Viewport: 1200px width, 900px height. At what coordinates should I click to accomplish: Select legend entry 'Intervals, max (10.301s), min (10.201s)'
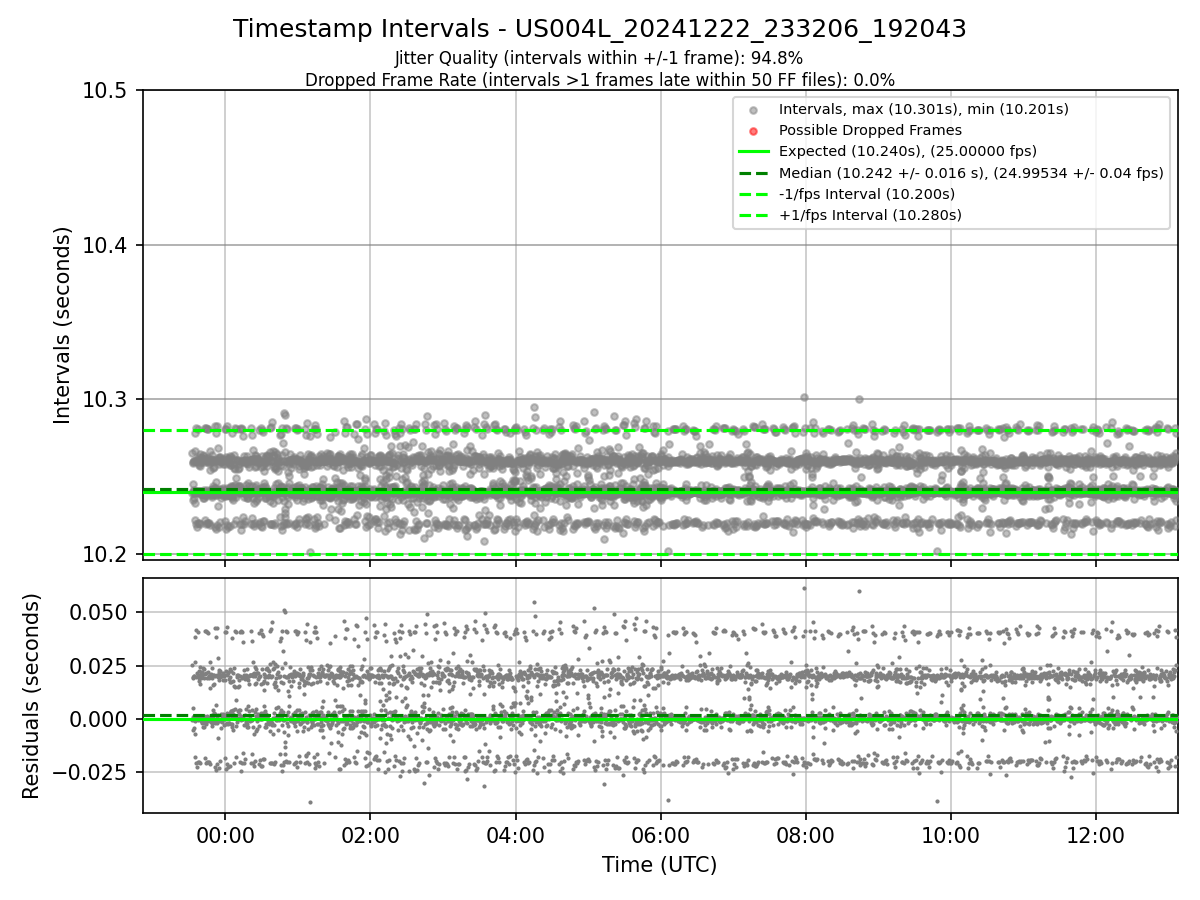click(x=924, y=109)
